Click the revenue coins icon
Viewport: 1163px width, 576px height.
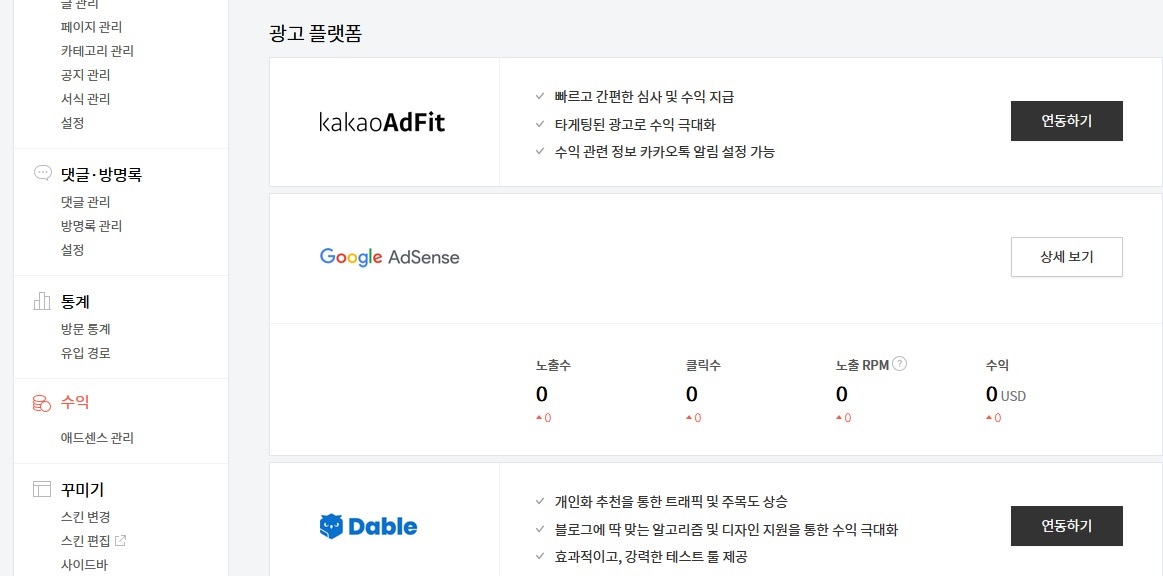[42, 403]
